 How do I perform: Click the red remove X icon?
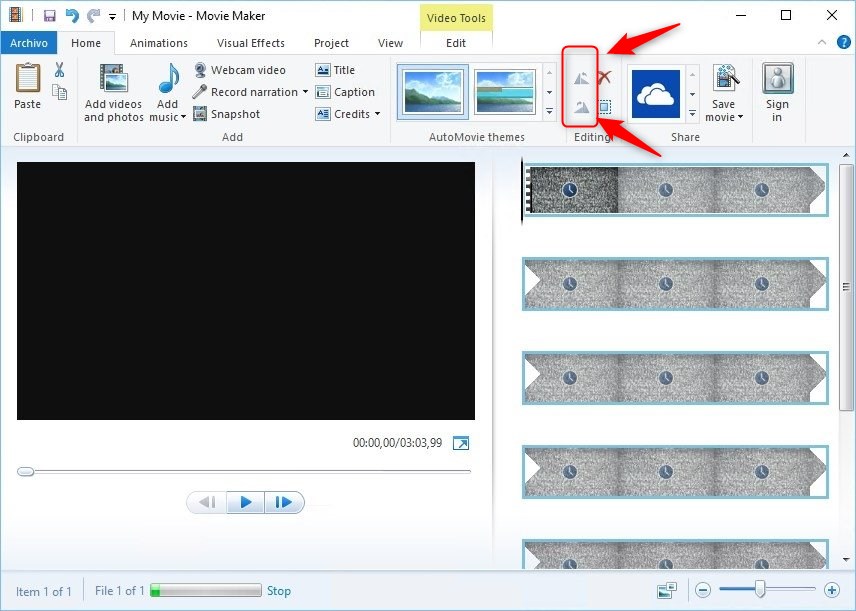(604, 77)
